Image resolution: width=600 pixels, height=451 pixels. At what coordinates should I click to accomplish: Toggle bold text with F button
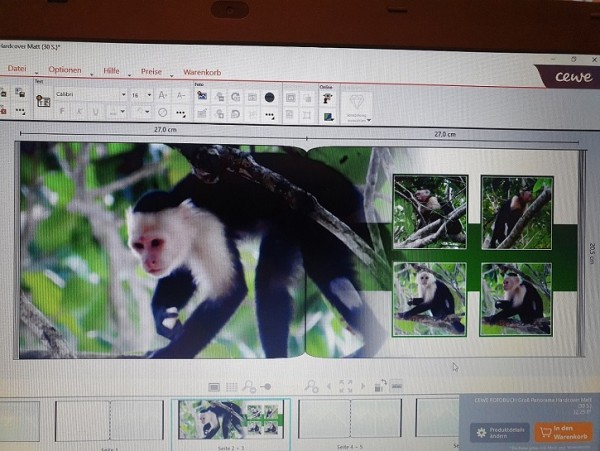pyautogui.click(x=62, y=111)
